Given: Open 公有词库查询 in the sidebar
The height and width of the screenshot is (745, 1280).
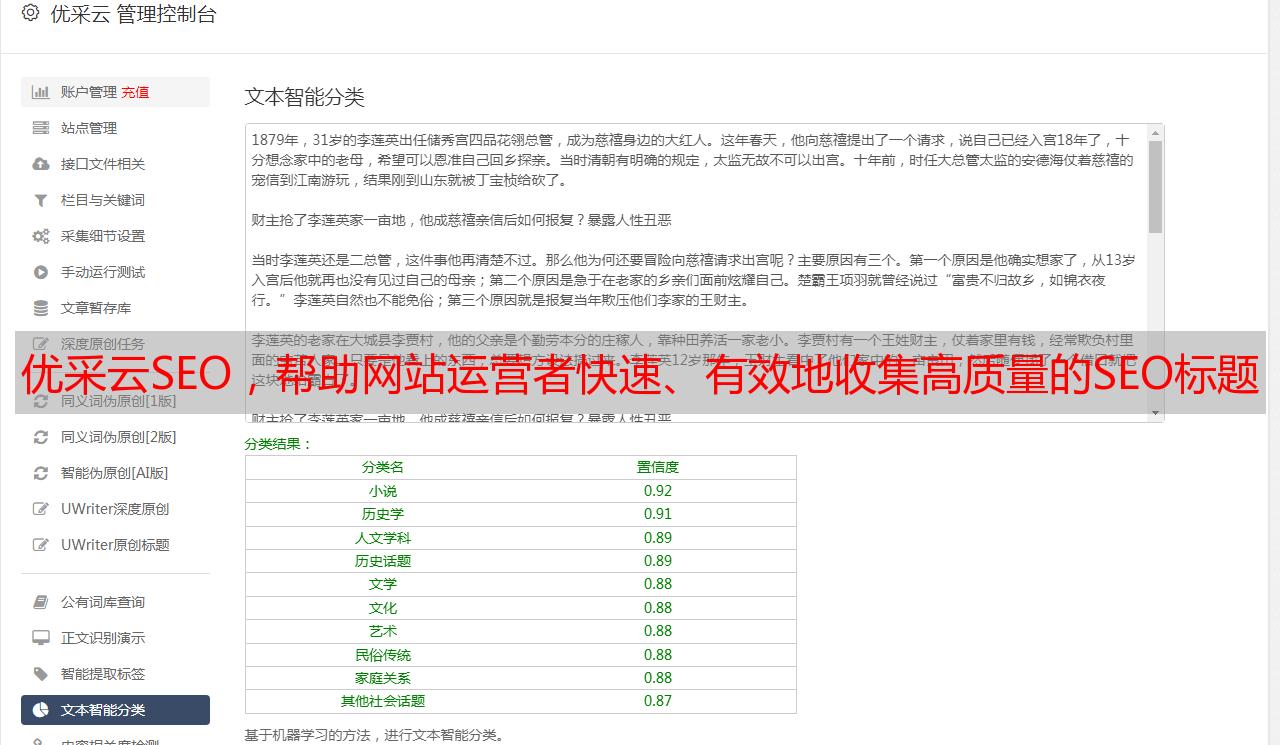Looking at the screenshot, I should coord(115,602).
